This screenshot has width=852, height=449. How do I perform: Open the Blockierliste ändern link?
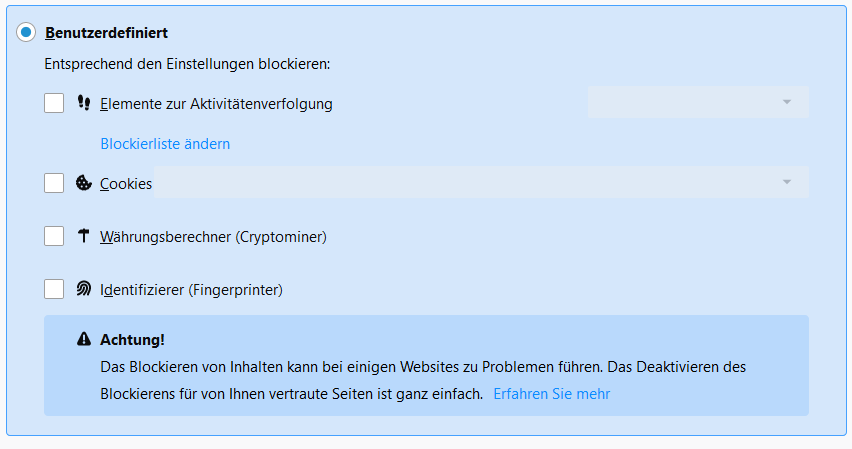tap(165, 144)
